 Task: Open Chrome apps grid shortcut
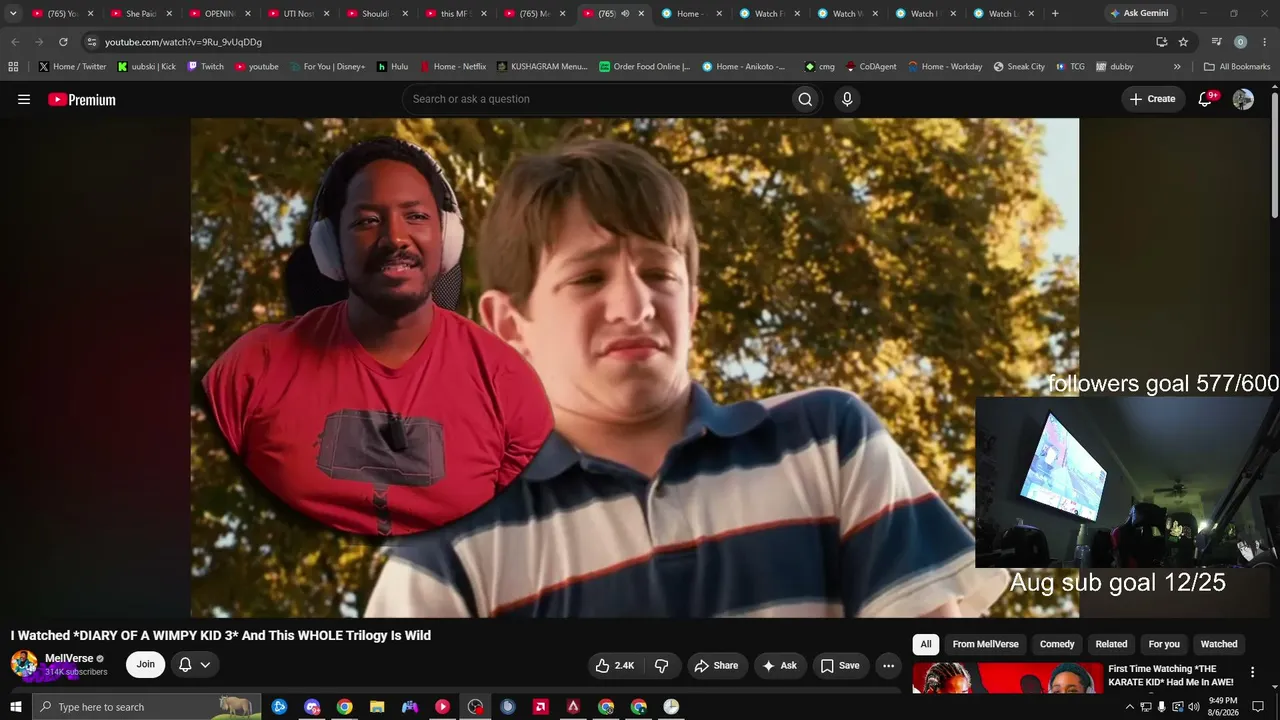tap(13, 67)
